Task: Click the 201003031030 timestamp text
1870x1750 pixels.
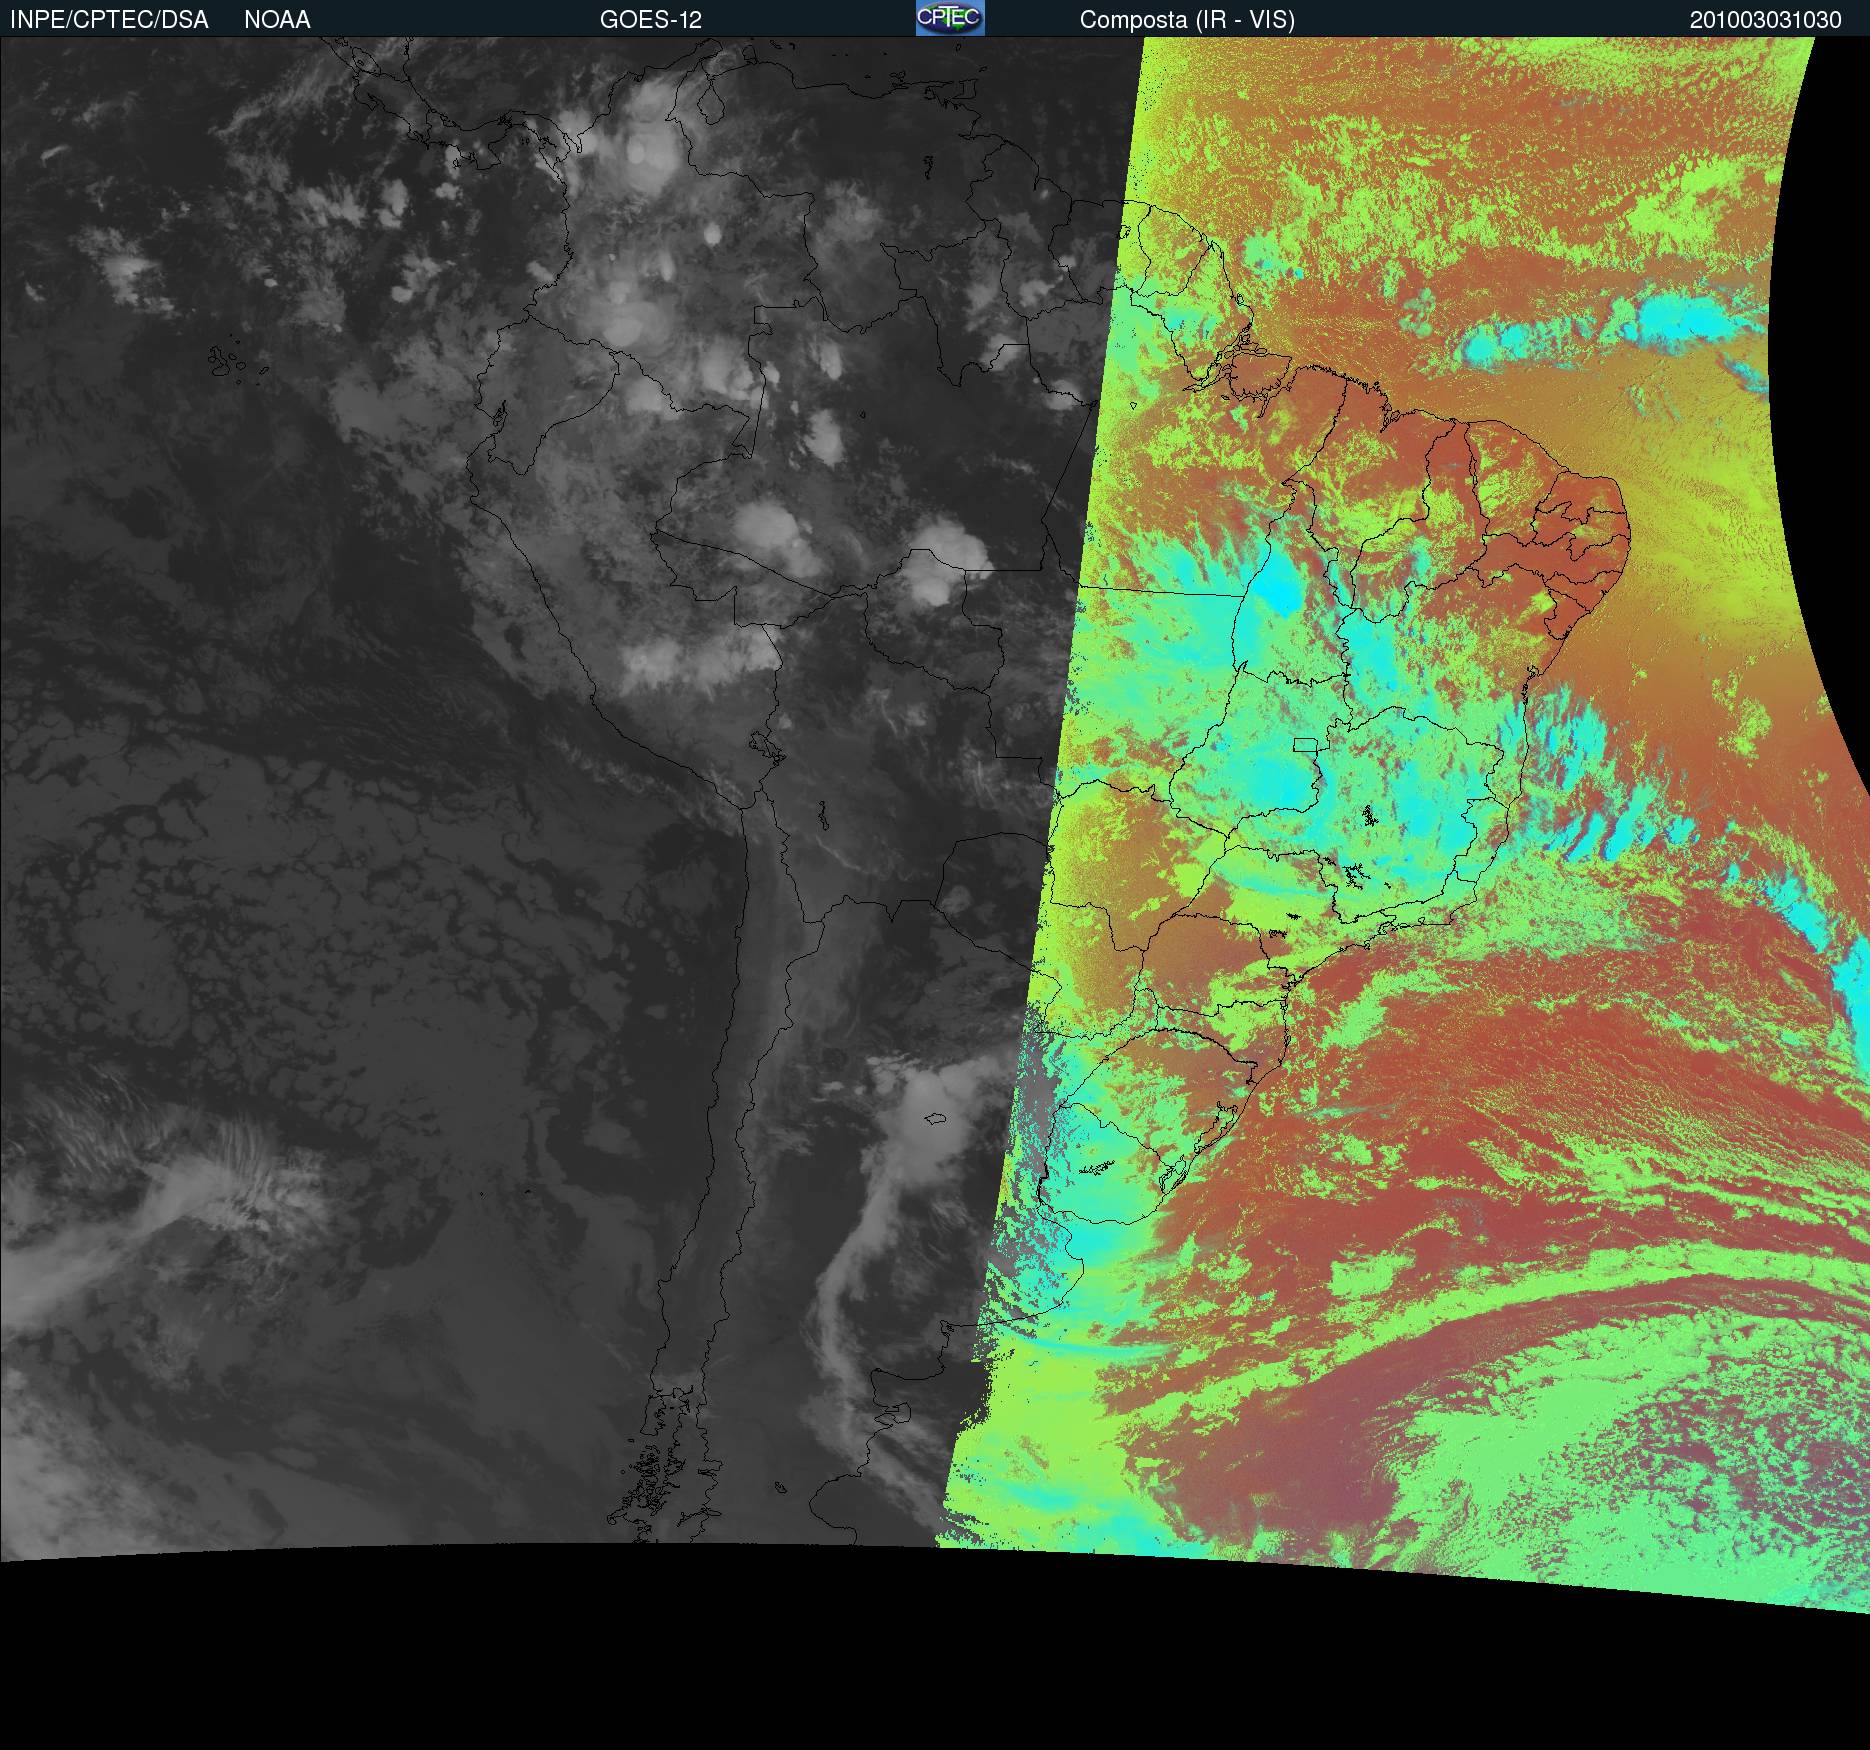Action: pyautogui.click(x=1766, y=20)
